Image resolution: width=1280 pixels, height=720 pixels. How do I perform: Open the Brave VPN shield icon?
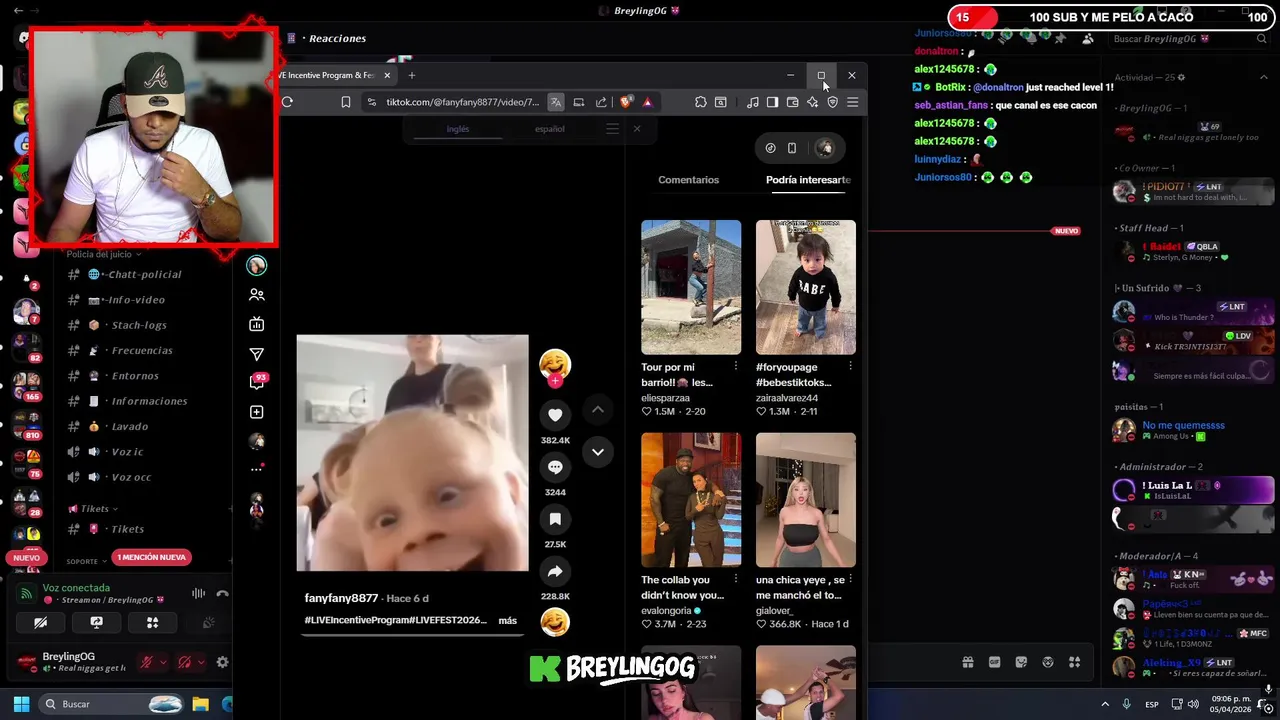click(x=832, y=102)
